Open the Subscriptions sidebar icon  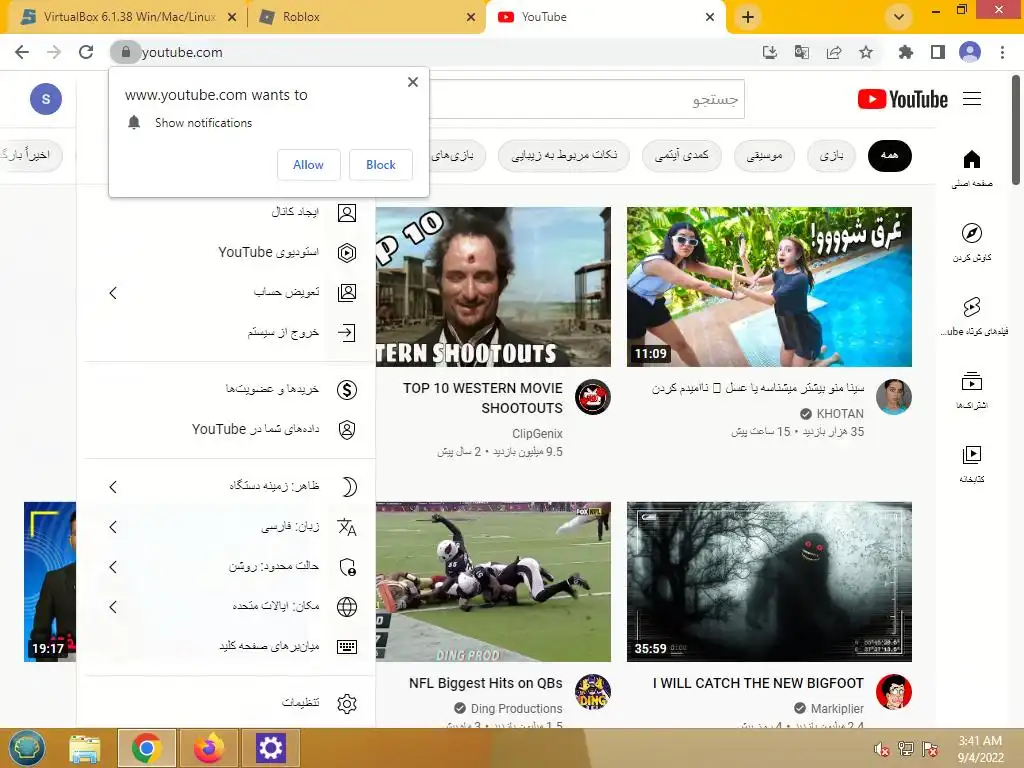972,381
